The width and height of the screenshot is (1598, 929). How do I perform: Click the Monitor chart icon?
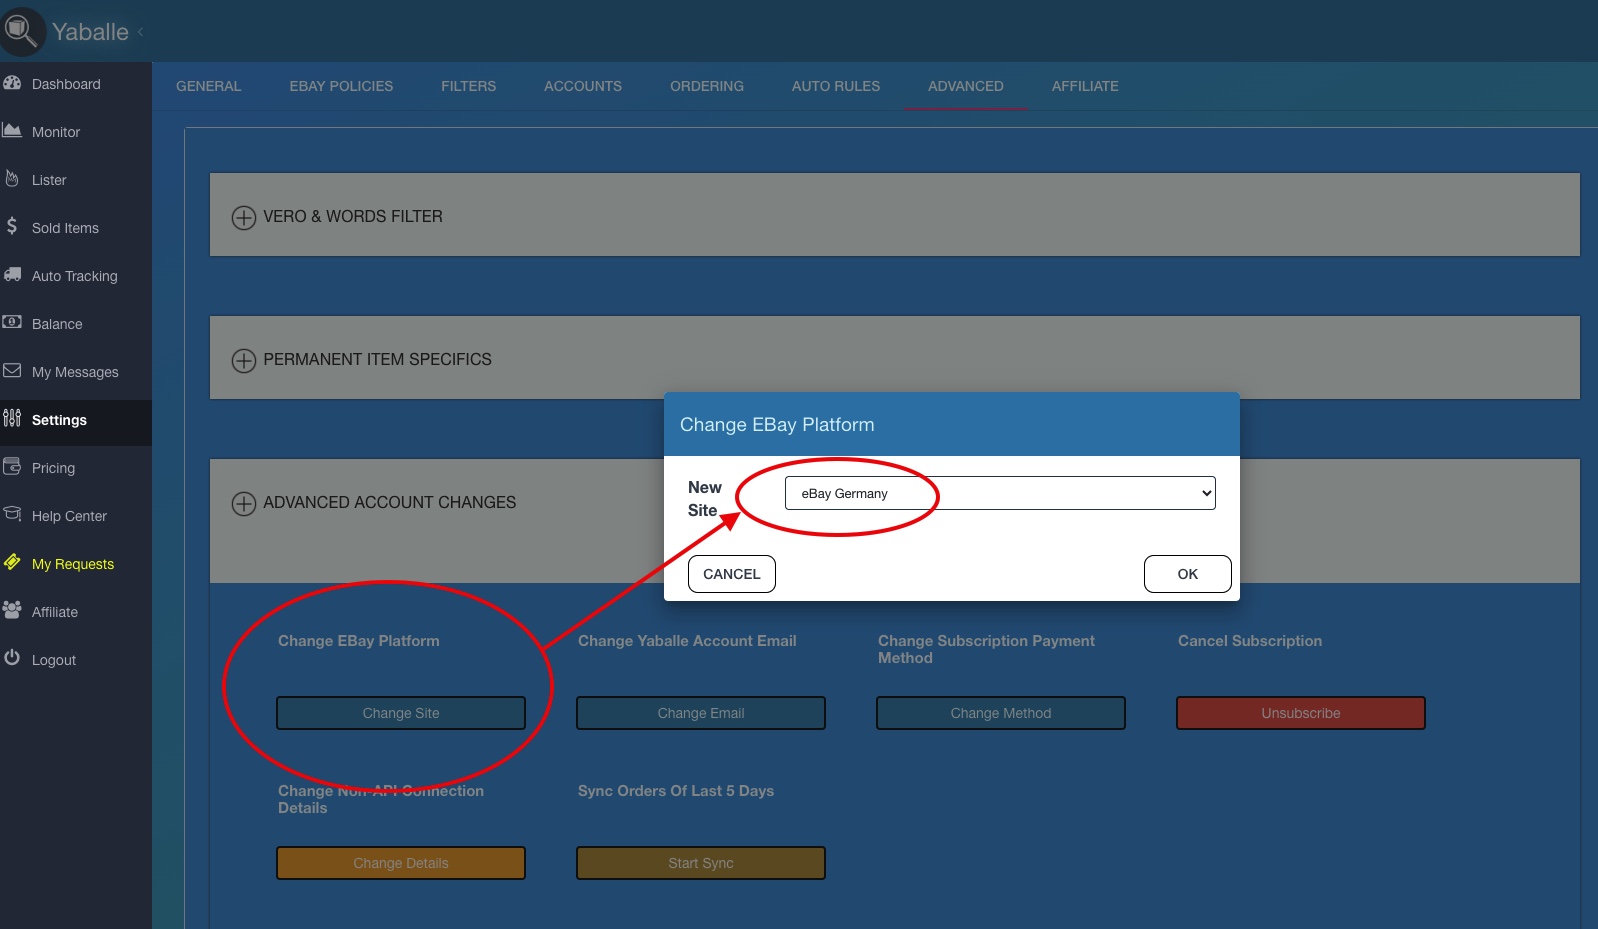coord(12,131)
